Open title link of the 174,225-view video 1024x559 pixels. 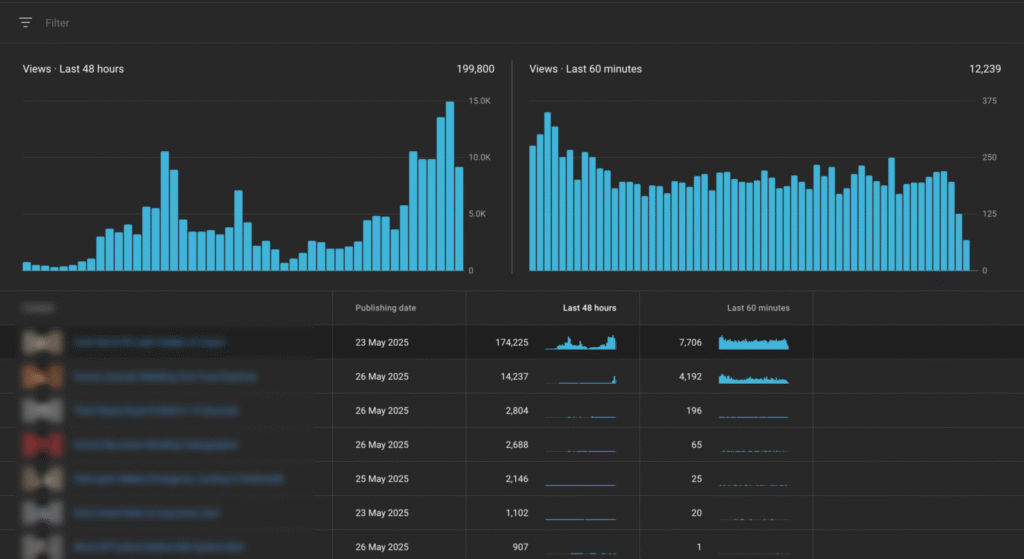(x=149, y=342)
